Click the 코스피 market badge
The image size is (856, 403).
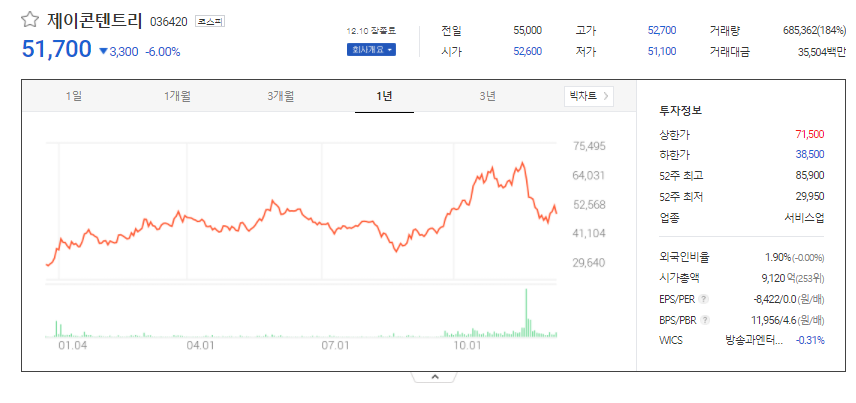pos(210,21)
